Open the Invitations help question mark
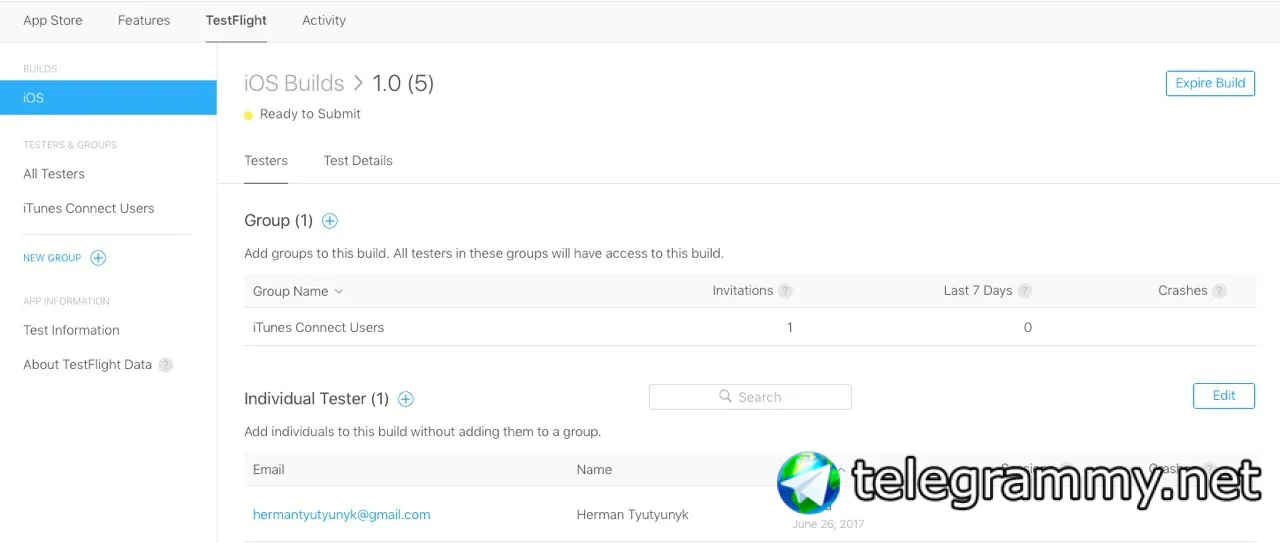Image resolution: width=1280 pixels, height=543 pixels. (x=786, y=291)
